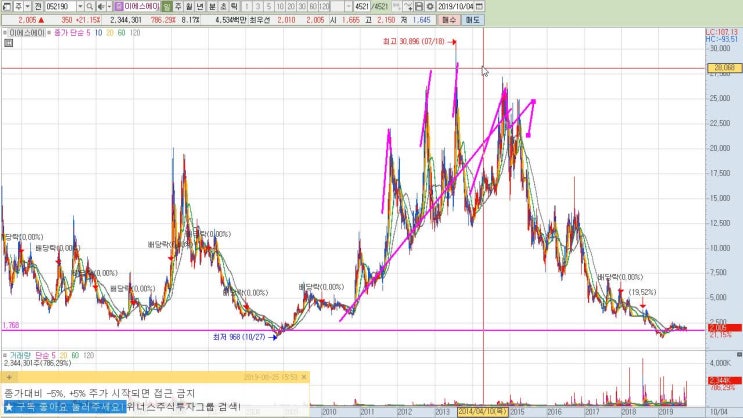Select the 1 interval button
Viewport: 743px width, 418px height.
pyautogui.click(x=247, y=7)
